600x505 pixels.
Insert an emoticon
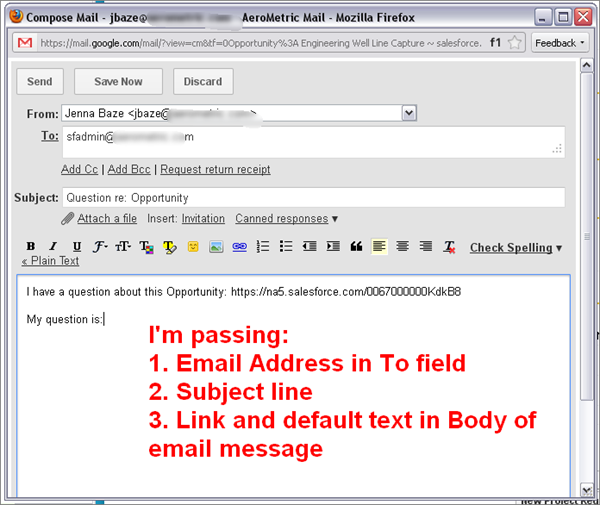pos(193,247)
